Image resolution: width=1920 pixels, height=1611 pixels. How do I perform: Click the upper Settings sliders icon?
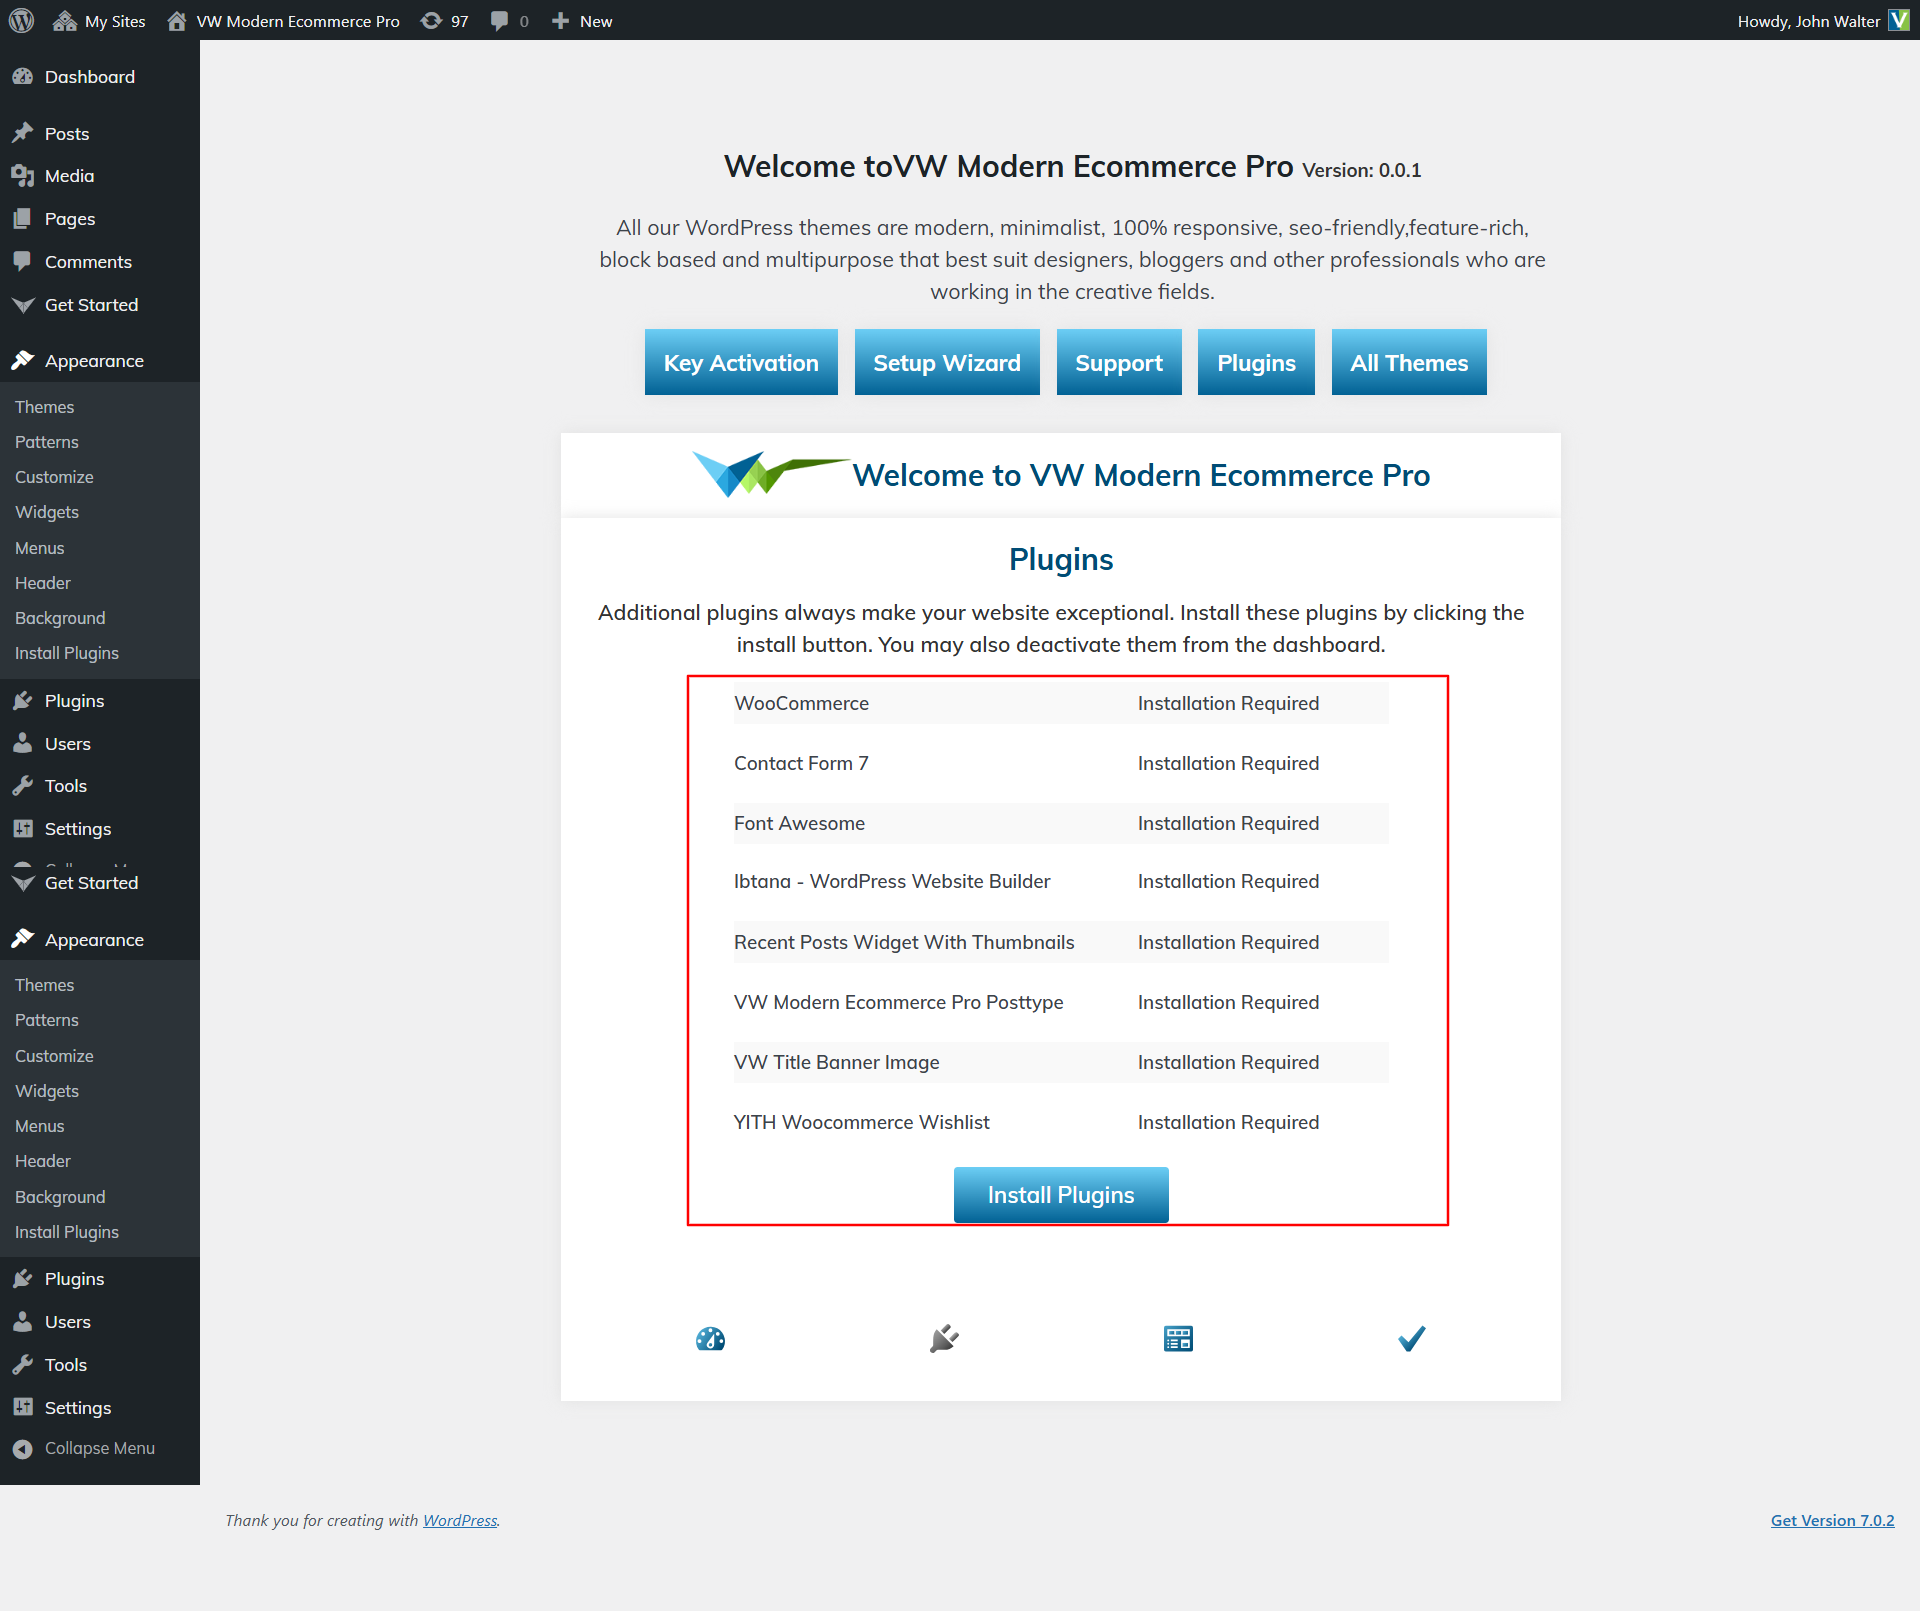[22, 828]
